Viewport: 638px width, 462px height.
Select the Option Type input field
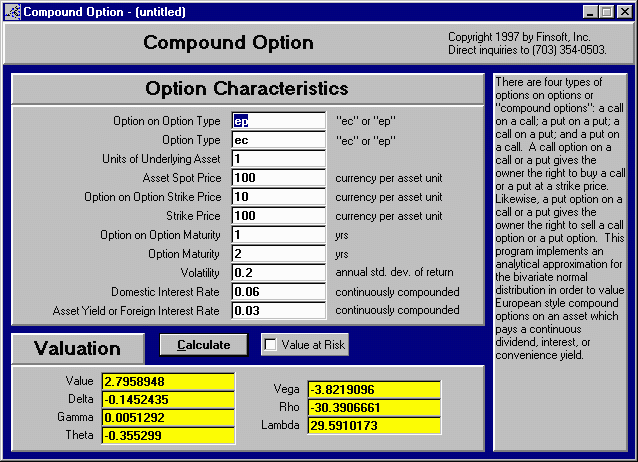tap(278, 140)
